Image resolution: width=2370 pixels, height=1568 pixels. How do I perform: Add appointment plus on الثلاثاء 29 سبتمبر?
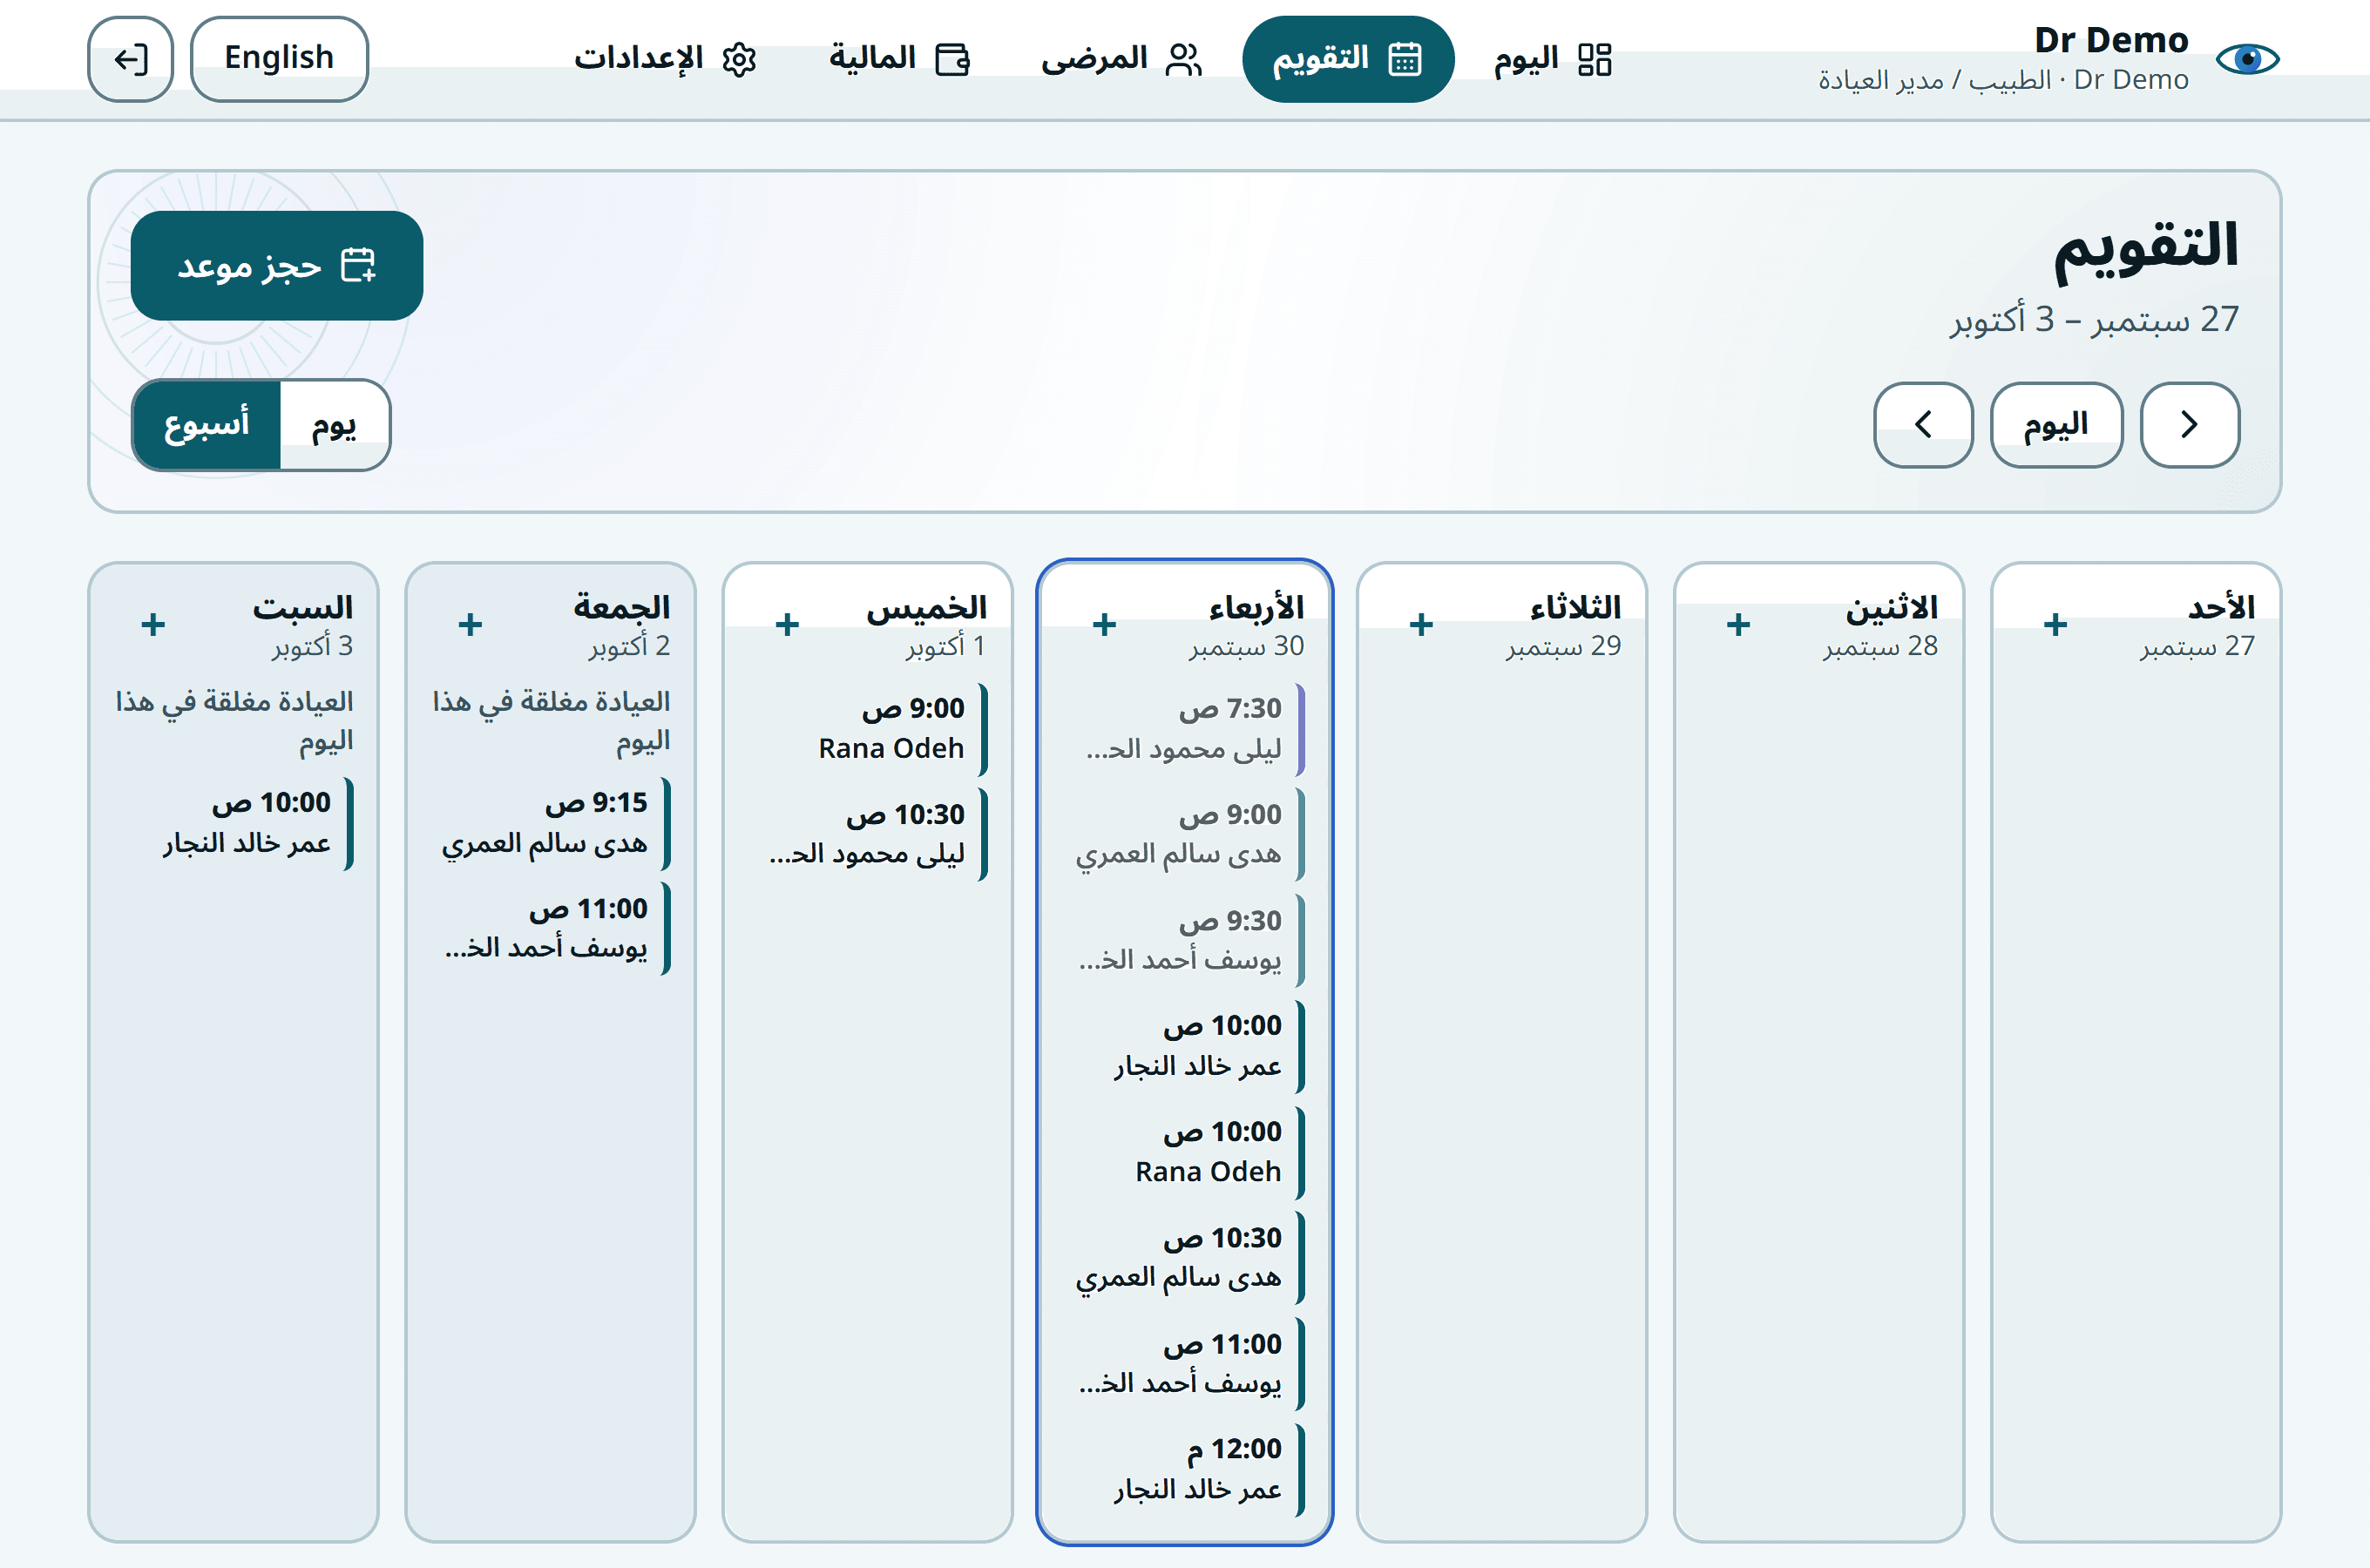1421,625
